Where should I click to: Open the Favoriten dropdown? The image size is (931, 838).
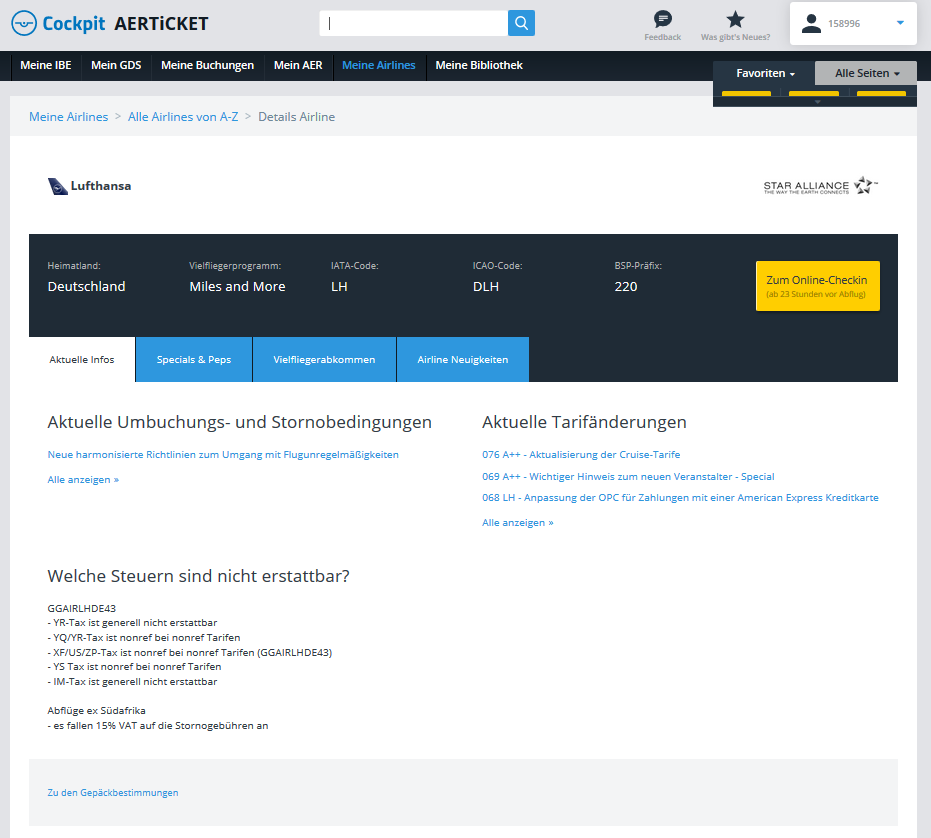pyautogui.click(x=765, y=73)
